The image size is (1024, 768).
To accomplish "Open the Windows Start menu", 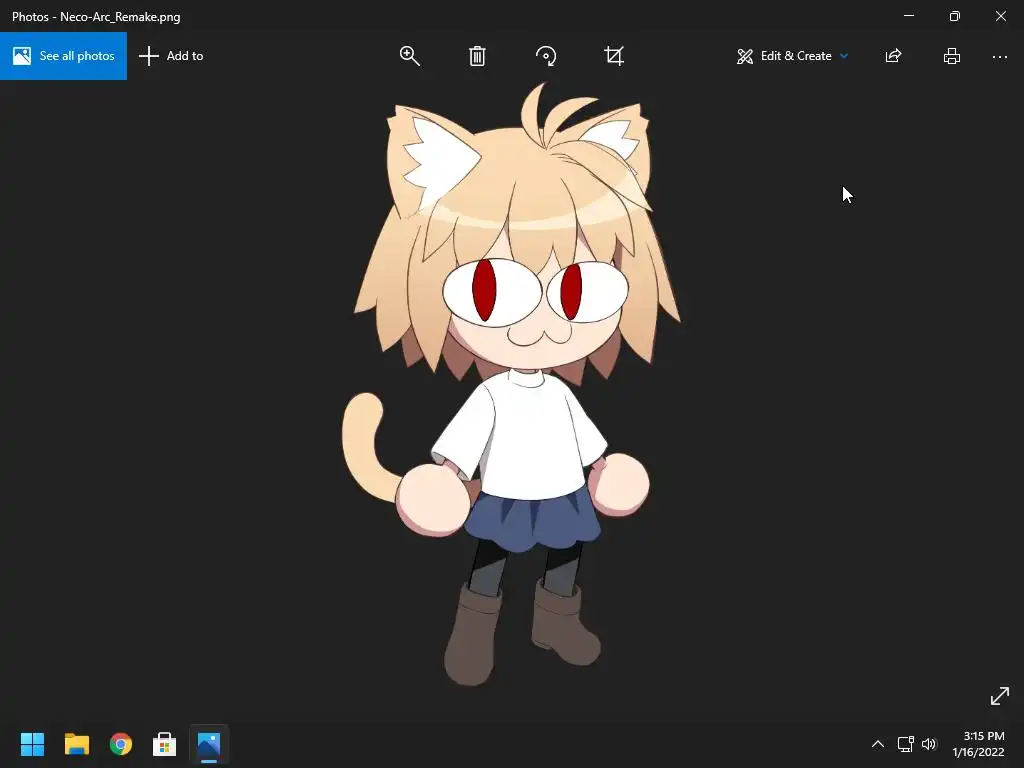I will coord(32,744).
